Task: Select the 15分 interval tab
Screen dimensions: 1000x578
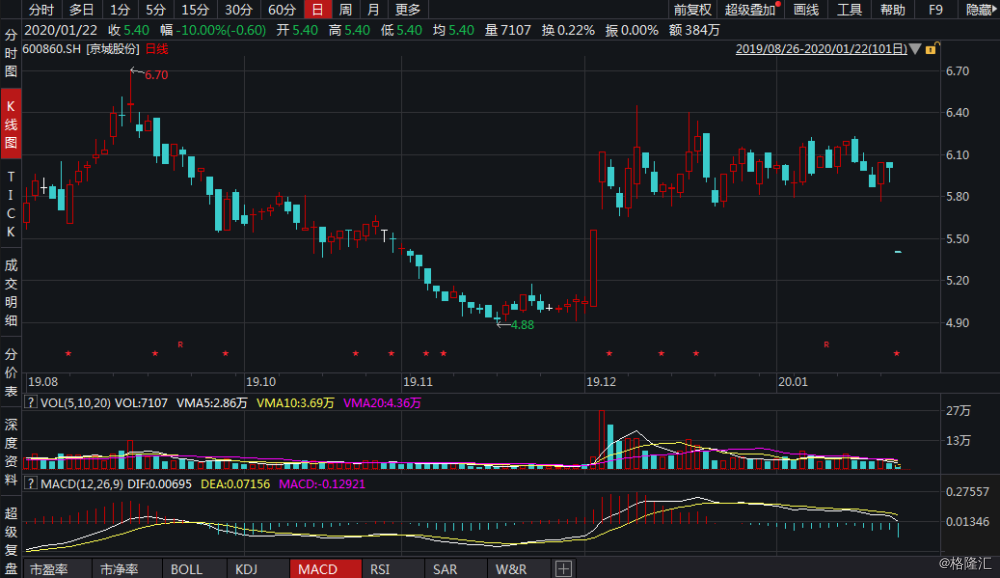Action: (x=195, y=10)
